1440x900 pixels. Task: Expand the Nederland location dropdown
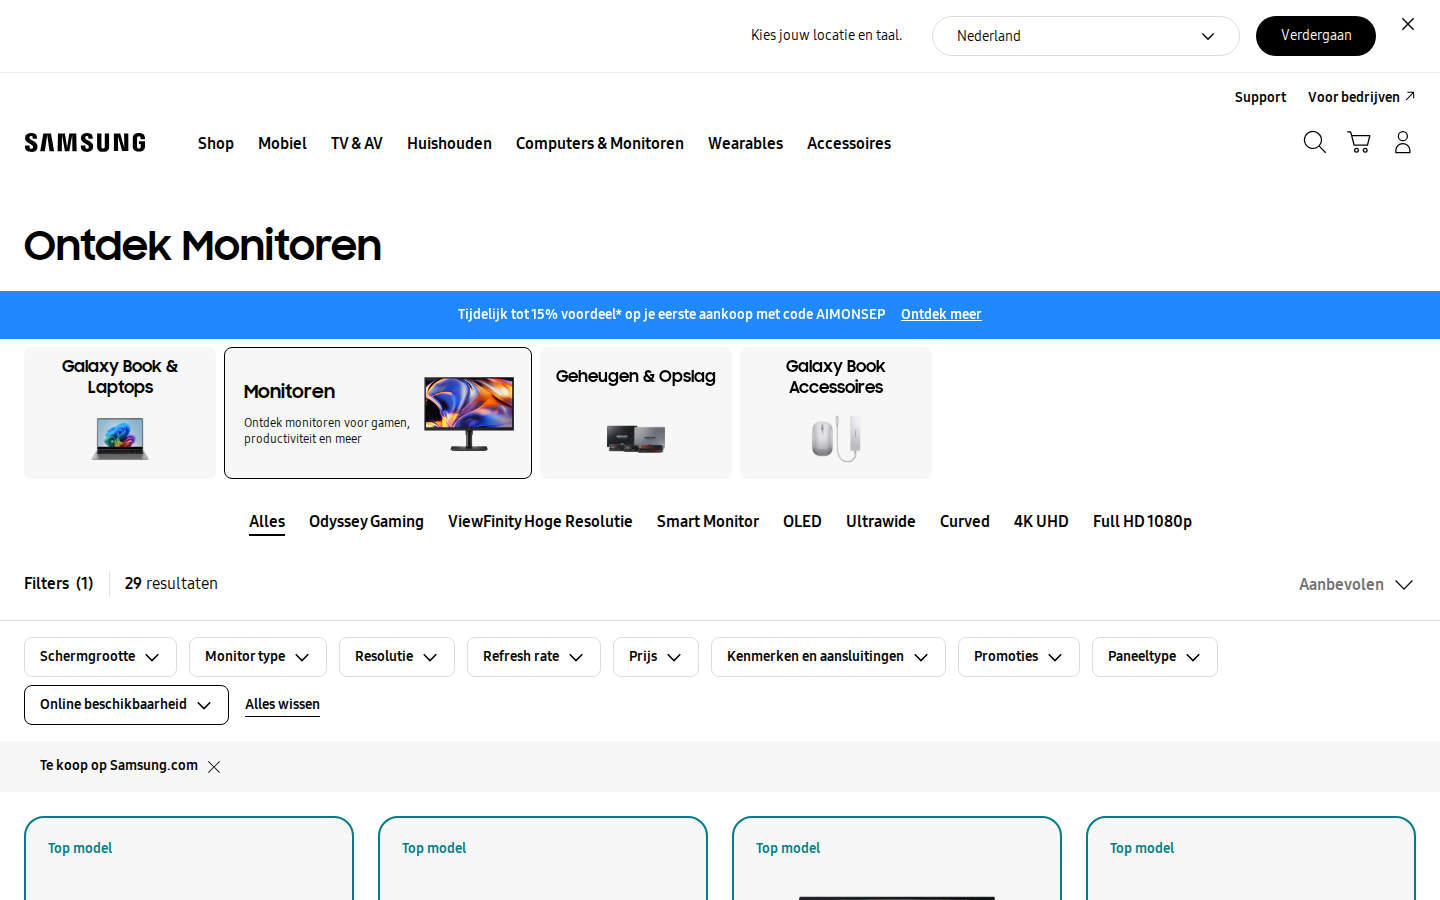(1086, 36)
